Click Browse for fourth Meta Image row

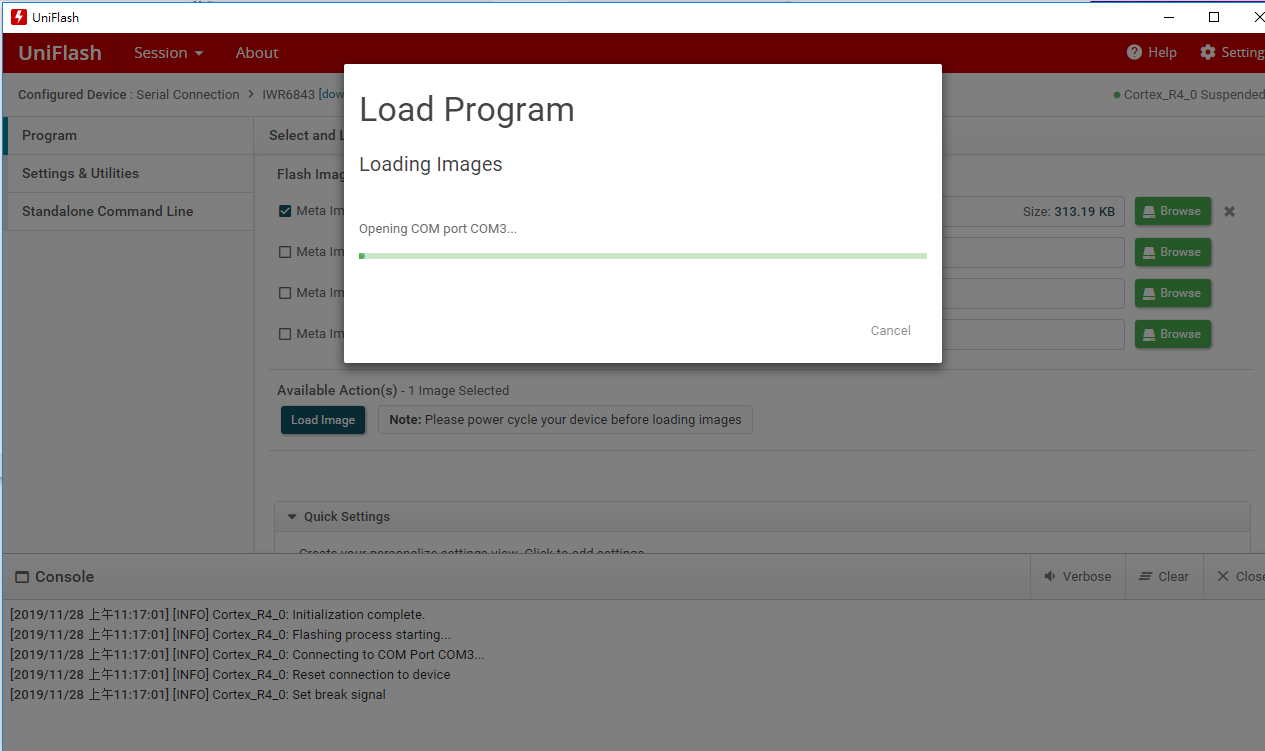coord(1172,334)
